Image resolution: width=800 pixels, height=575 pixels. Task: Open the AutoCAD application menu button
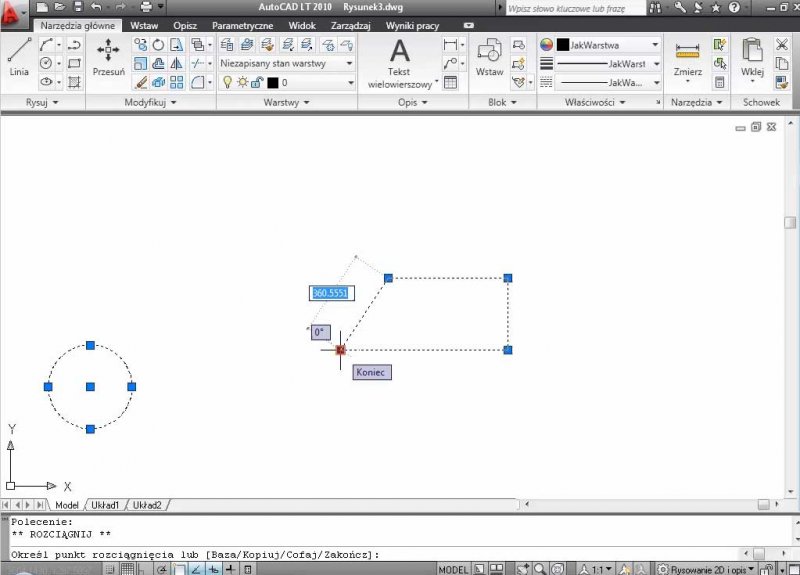coord(13,13)
